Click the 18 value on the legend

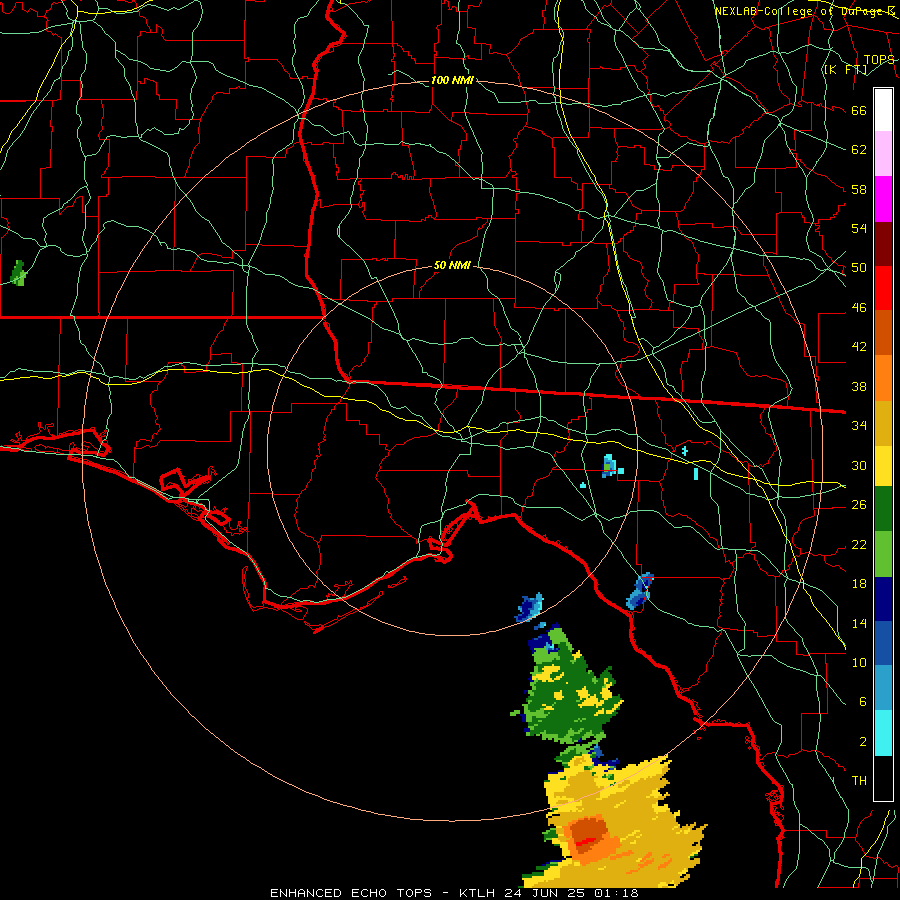[x=859, y=584]
